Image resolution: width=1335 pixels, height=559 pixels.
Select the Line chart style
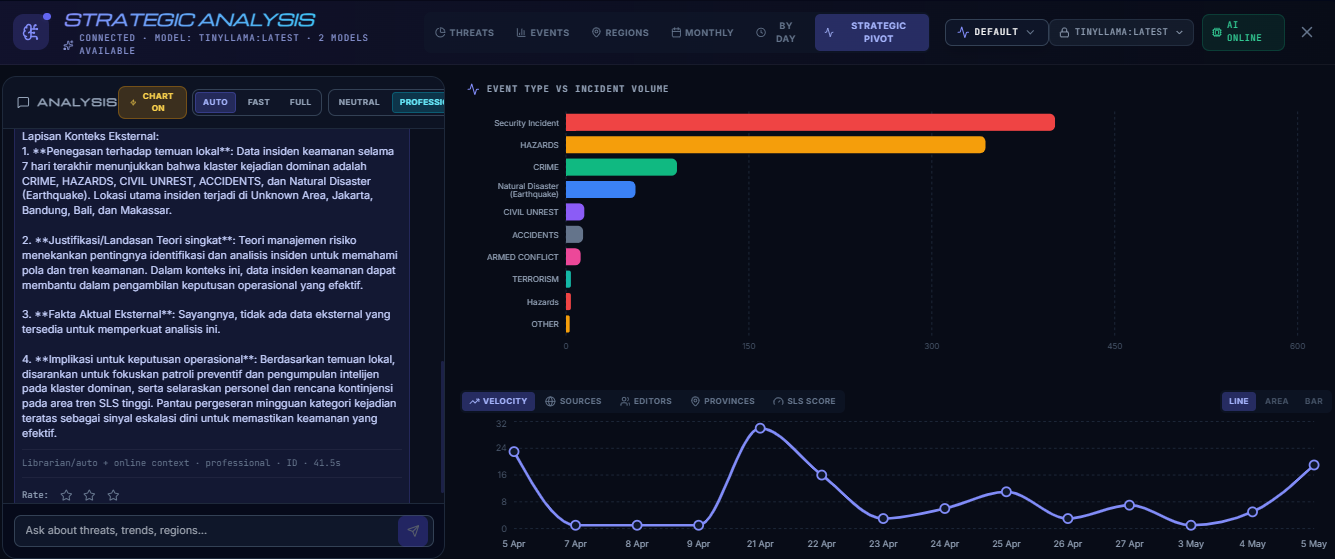click(1239, 401)
